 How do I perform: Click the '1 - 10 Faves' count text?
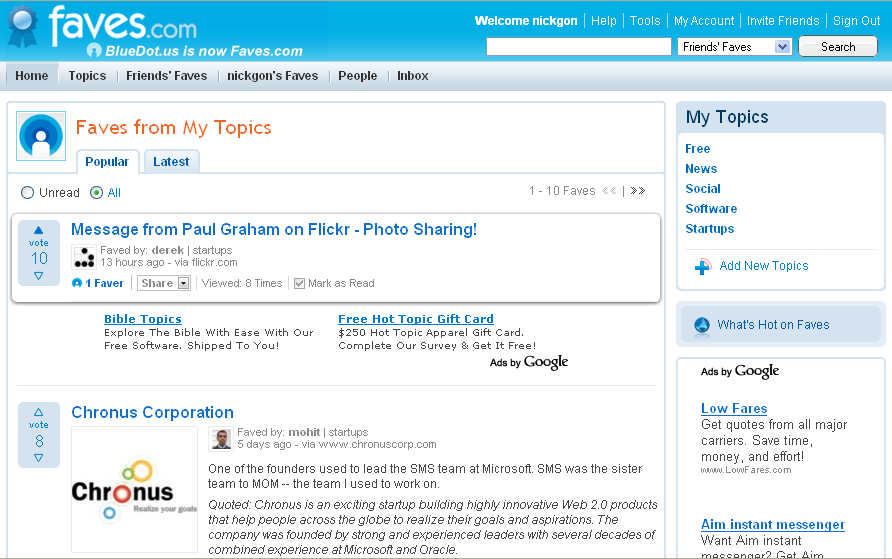coord(562,191)
